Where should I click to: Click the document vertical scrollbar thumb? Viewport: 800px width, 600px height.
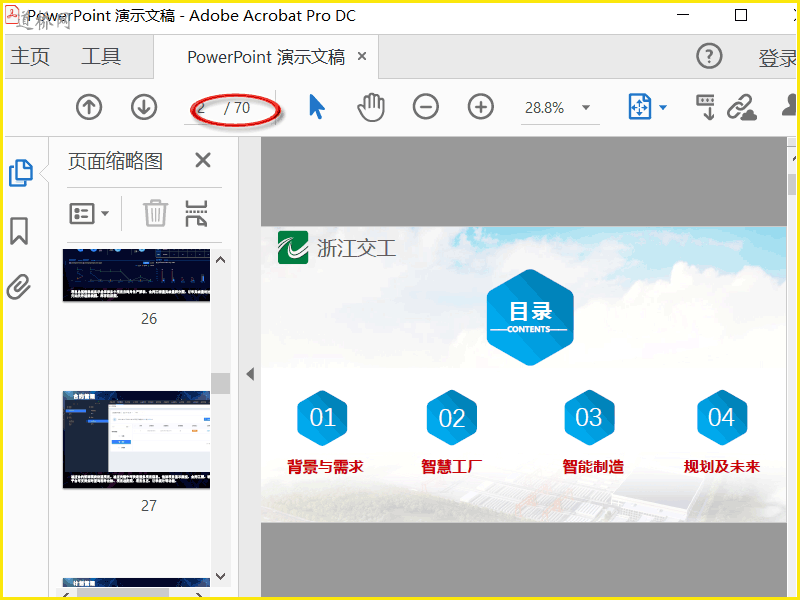coord(791,184)
